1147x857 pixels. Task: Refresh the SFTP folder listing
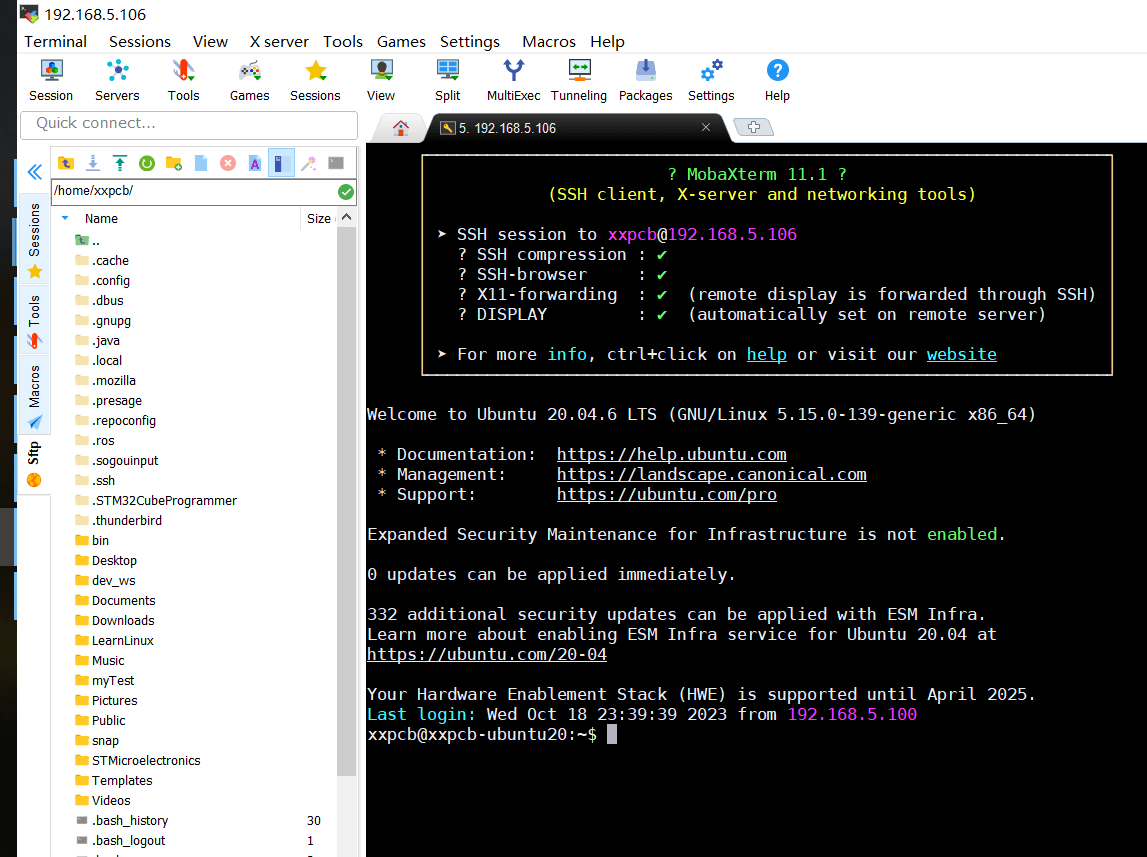click(147, 163)
